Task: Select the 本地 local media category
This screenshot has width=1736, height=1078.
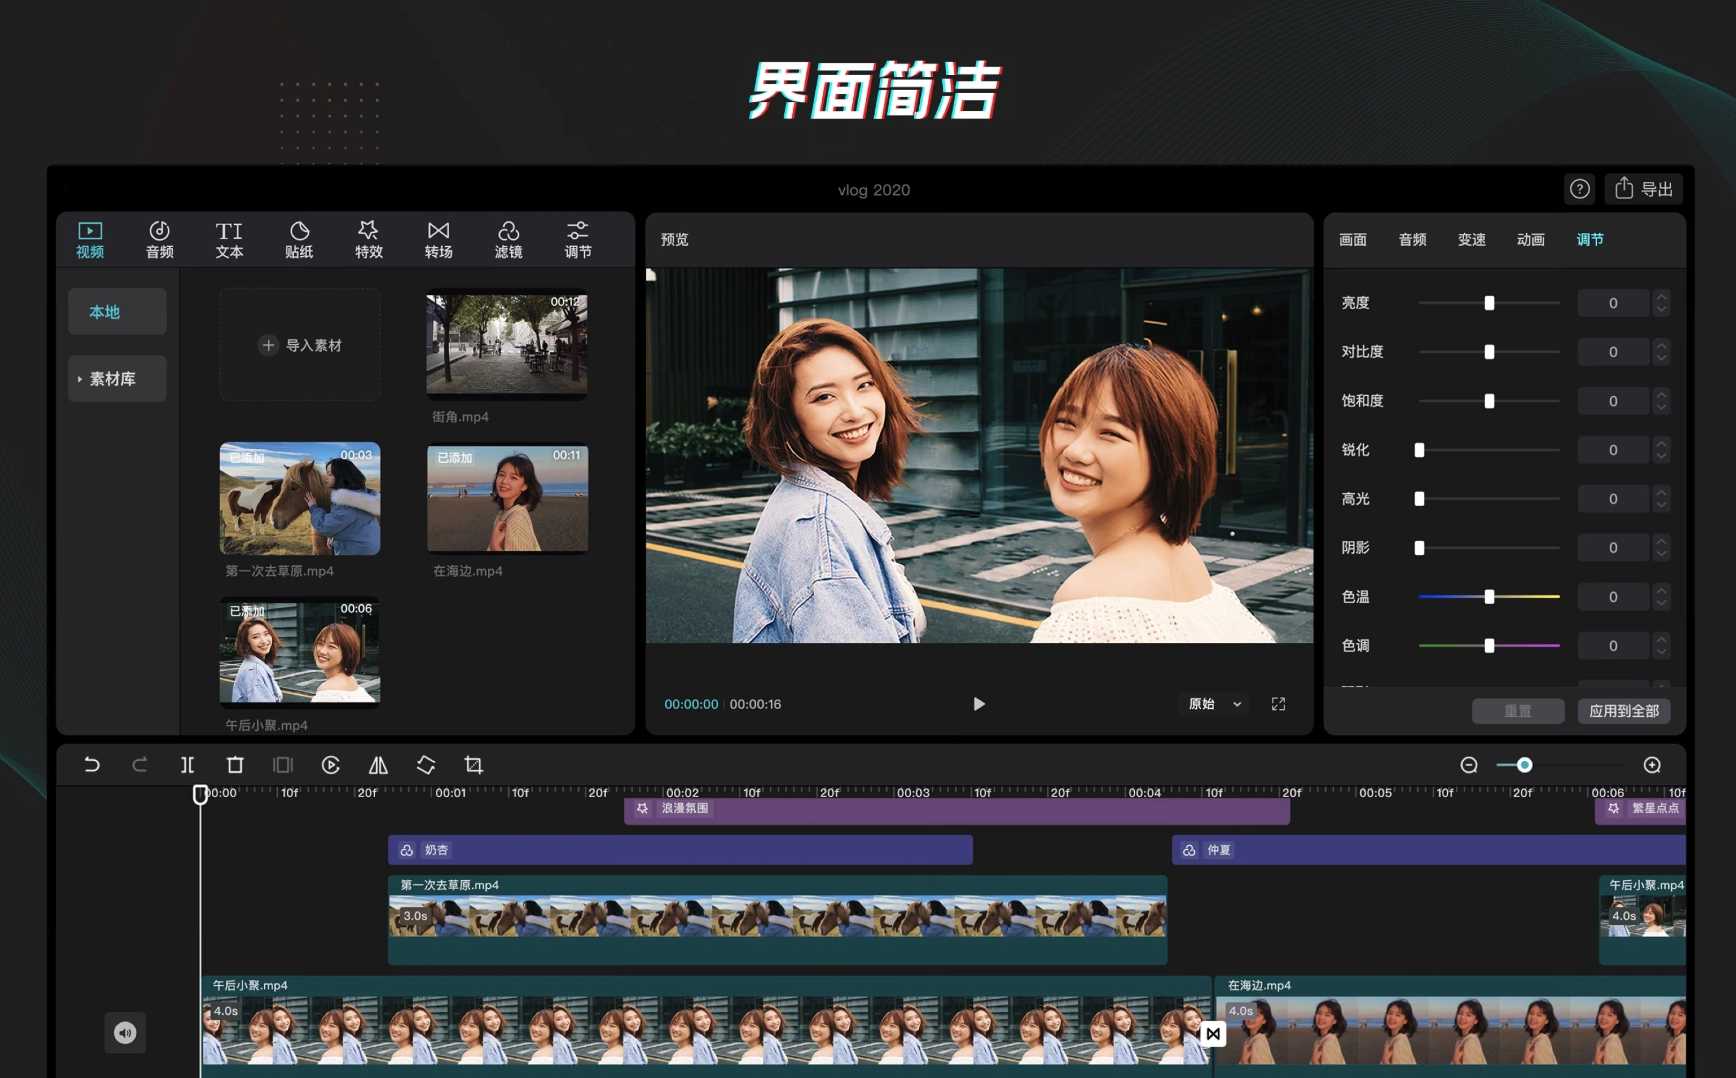Action: pos(117,312)
